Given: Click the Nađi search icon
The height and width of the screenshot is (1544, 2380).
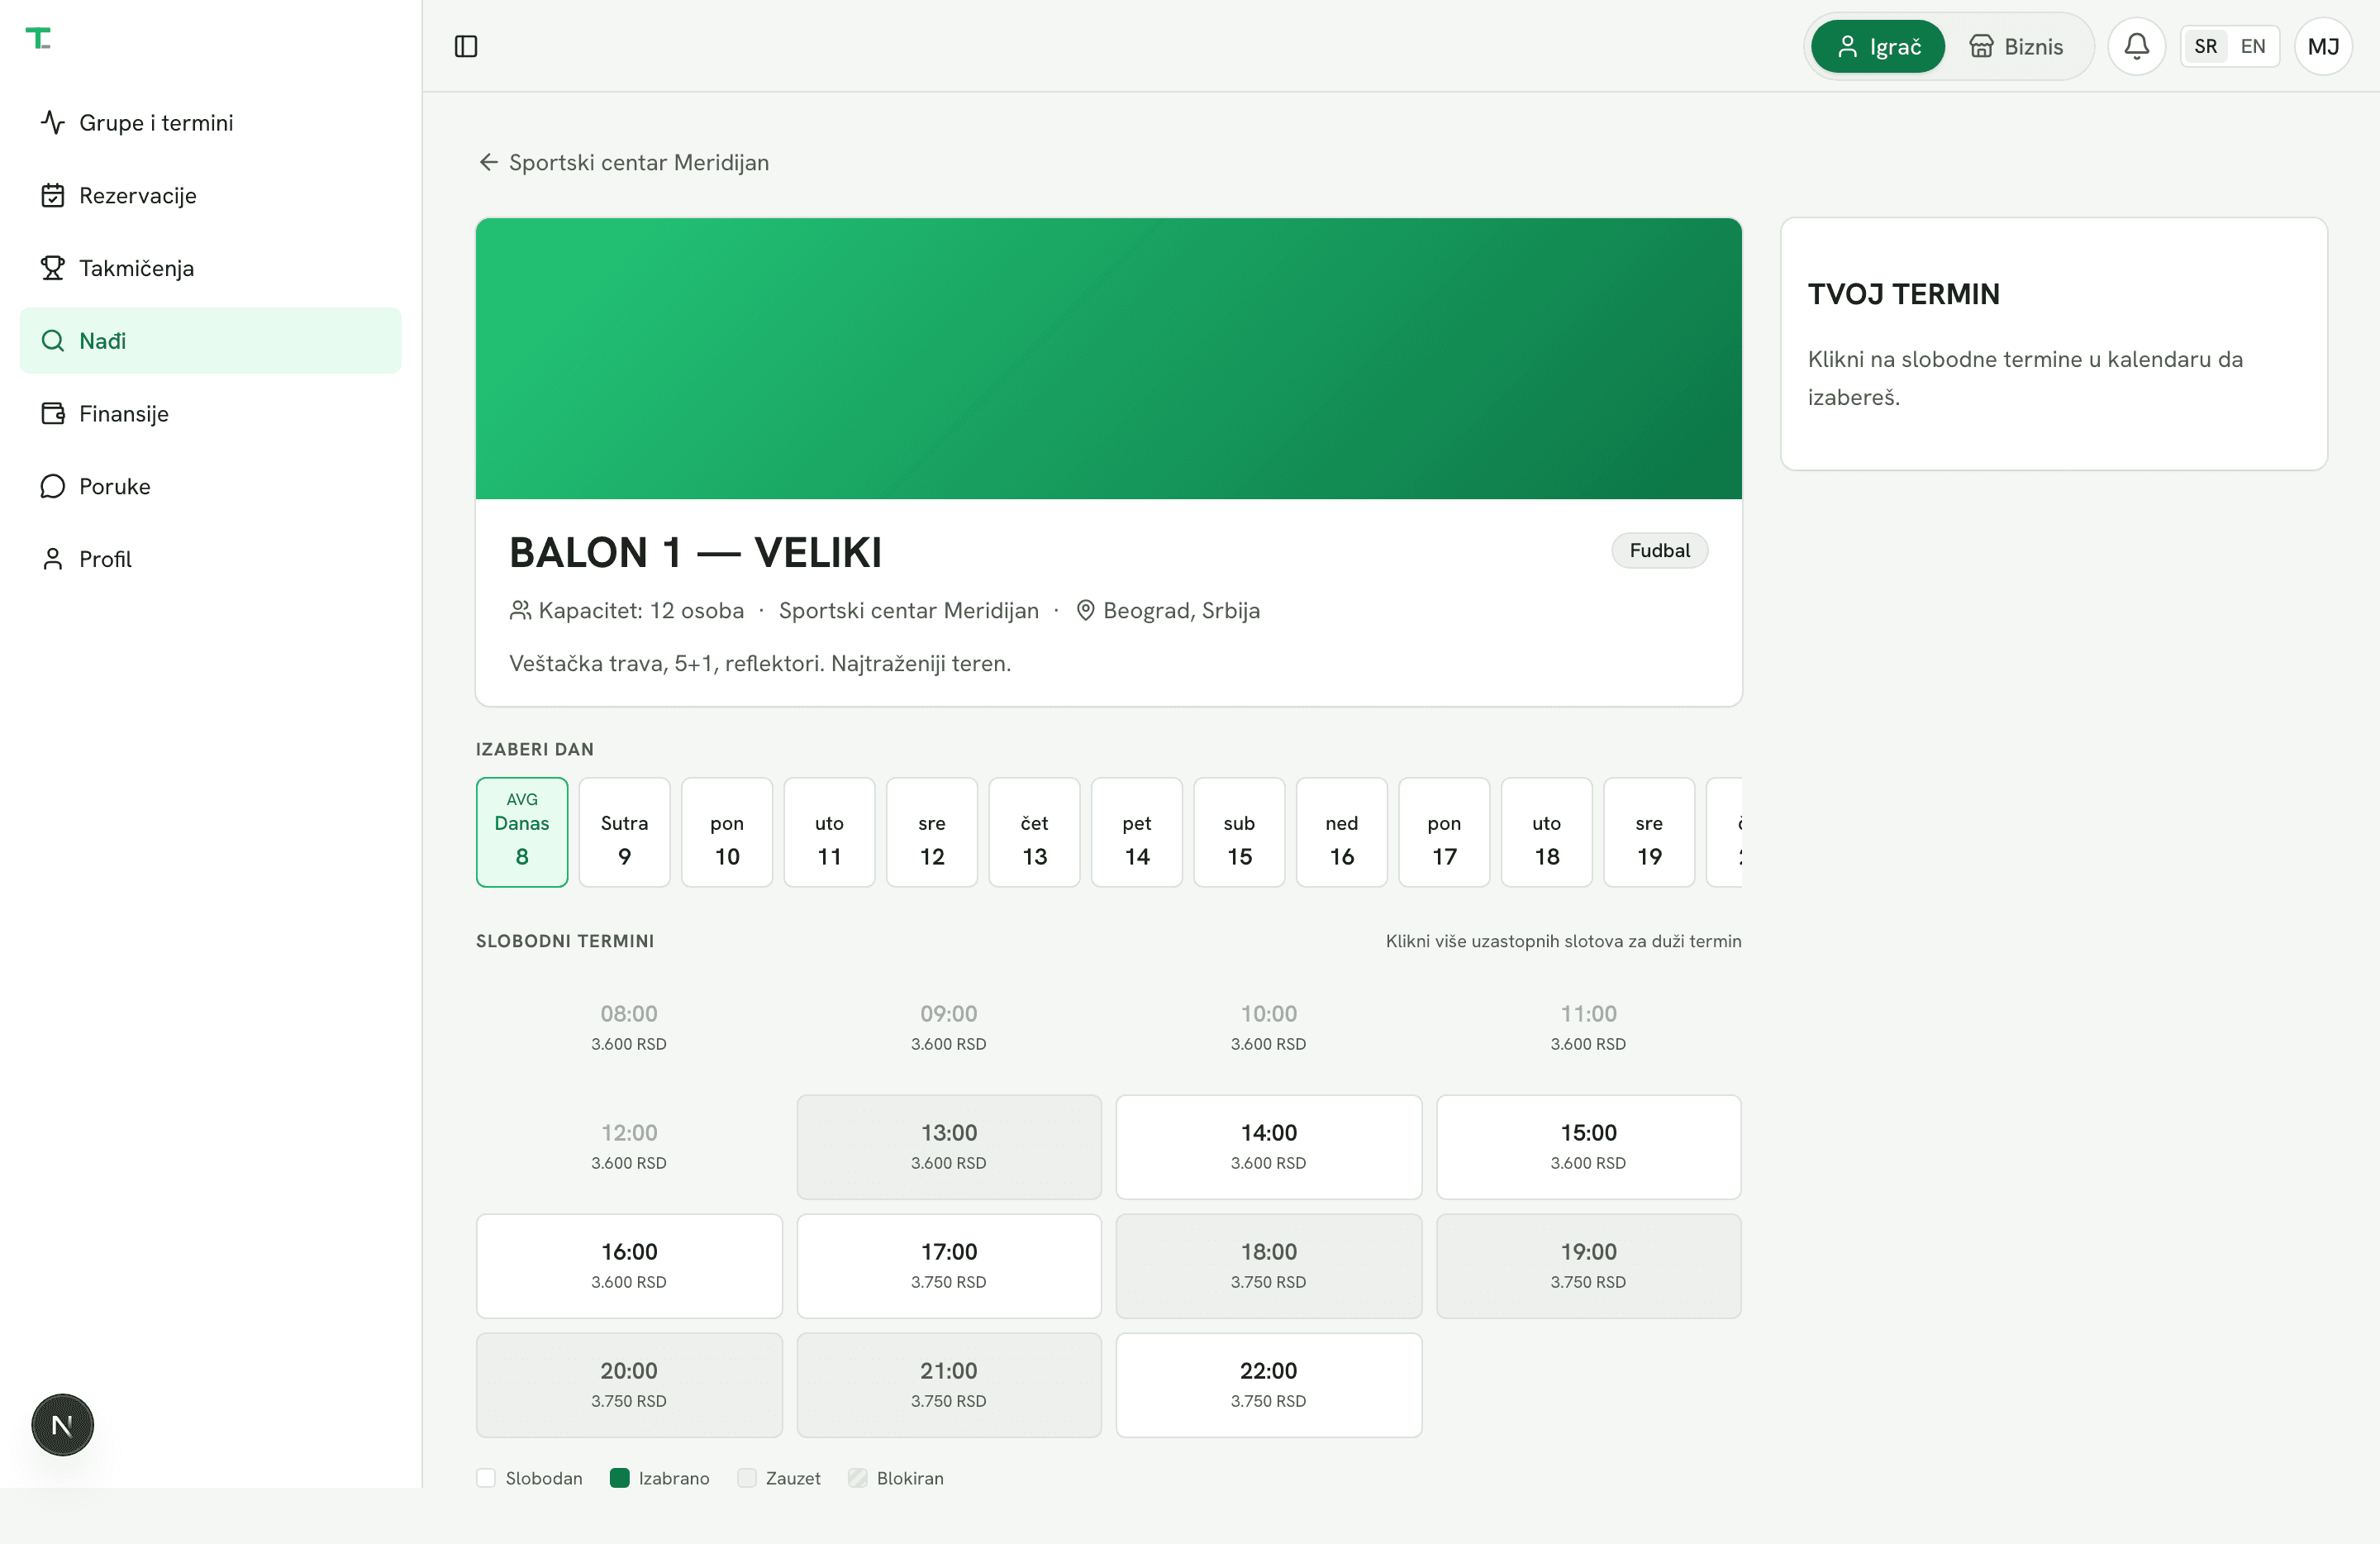Looking at the screenshot, I should point(53,341).
